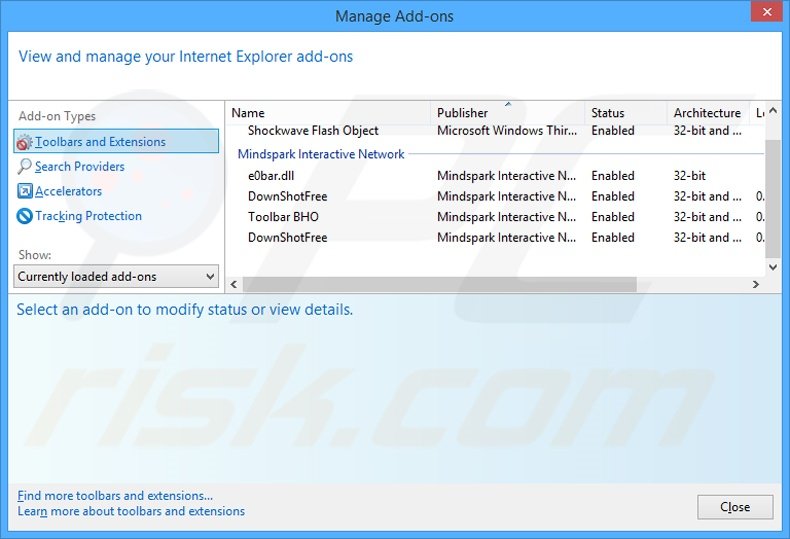Select the Toolbar BHO add-on
Screen dimensions: 790x539
coord(283,217)
